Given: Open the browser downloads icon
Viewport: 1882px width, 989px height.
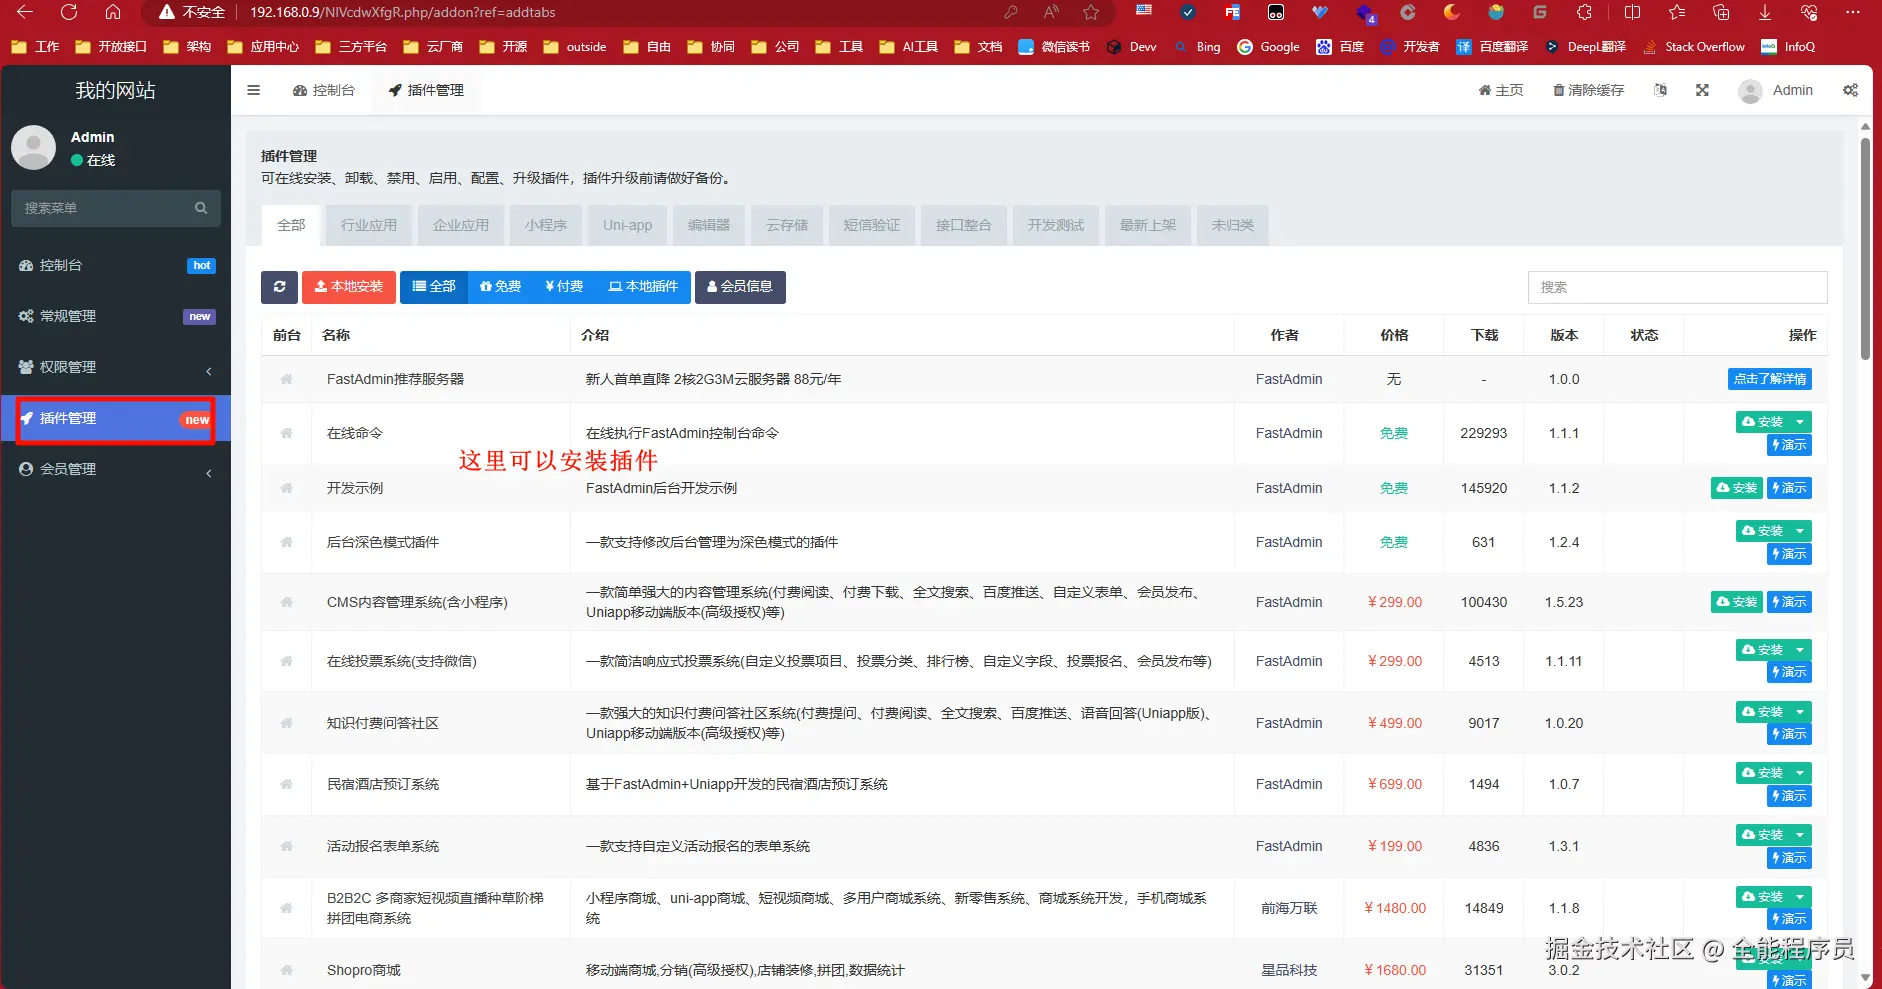Looking at the screenshot, I should 1765,12.
